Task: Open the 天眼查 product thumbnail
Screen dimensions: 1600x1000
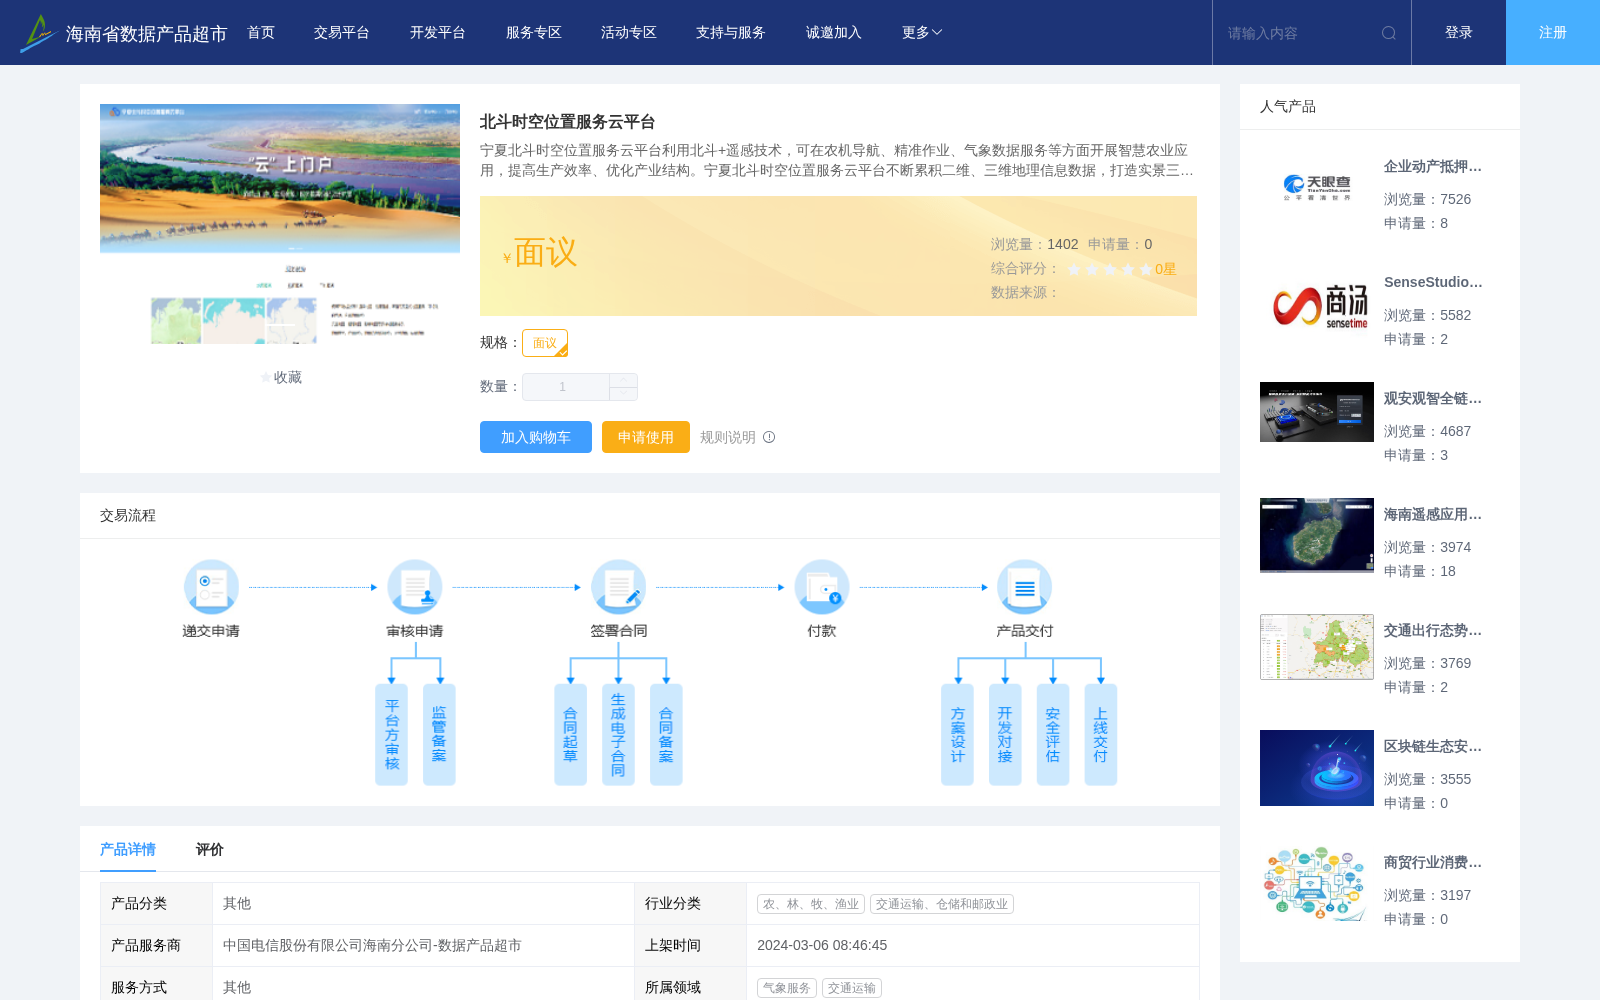Action: point(1317,188)
